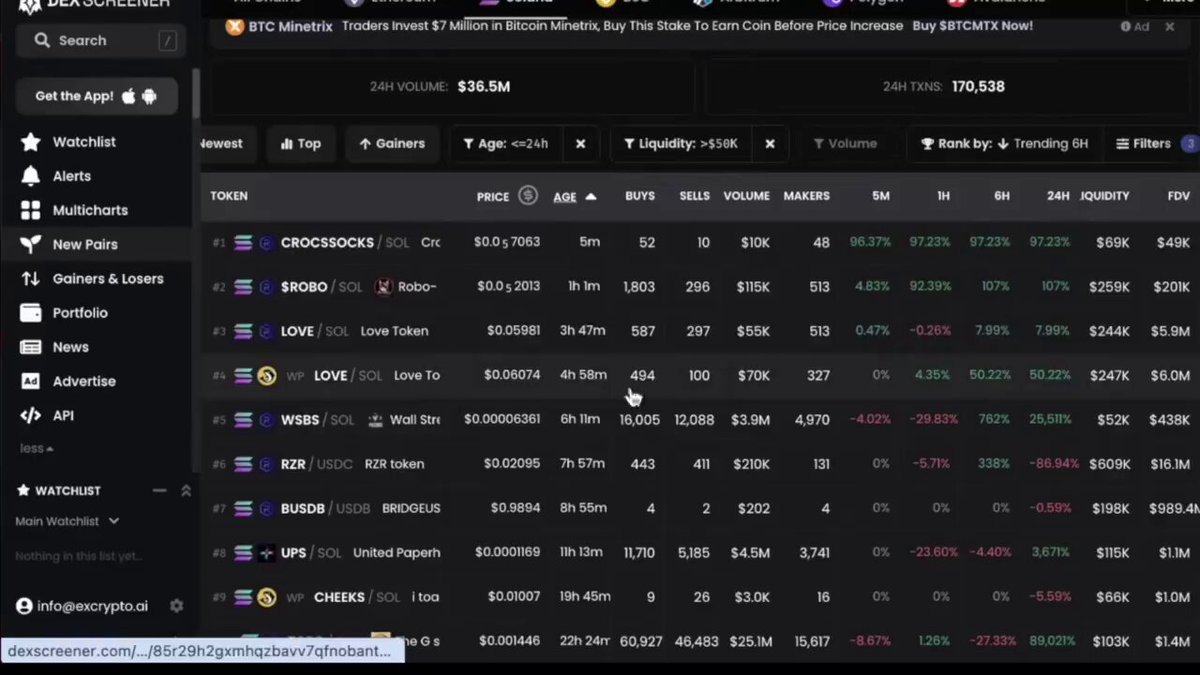The width and height of the screenshot is (1200, 675).
Task: Expand the Main Watchlist dropdown
Action: [x=67, y=521]
